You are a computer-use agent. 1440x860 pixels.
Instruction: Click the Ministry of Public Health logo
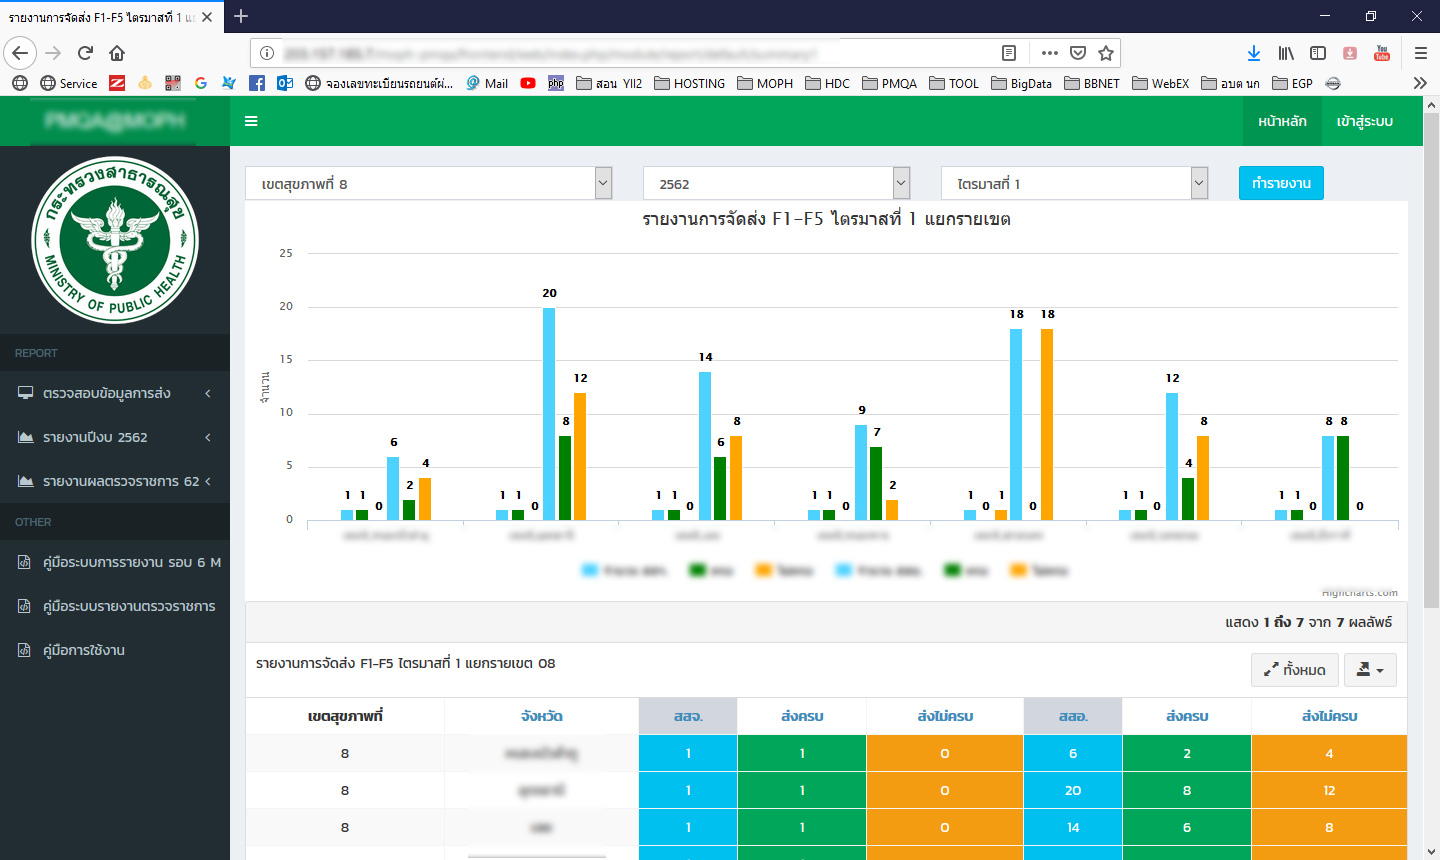pos(115,240)
